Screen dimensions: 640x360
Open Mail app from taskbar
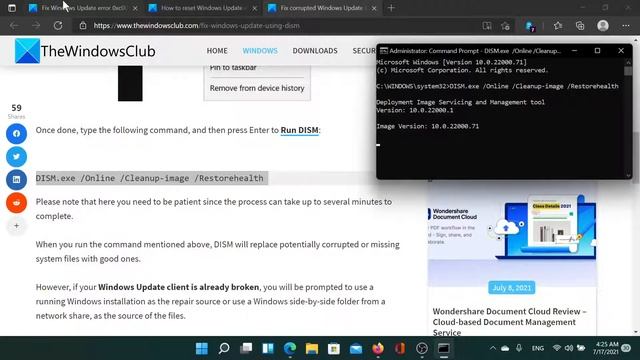pos(356,348)
